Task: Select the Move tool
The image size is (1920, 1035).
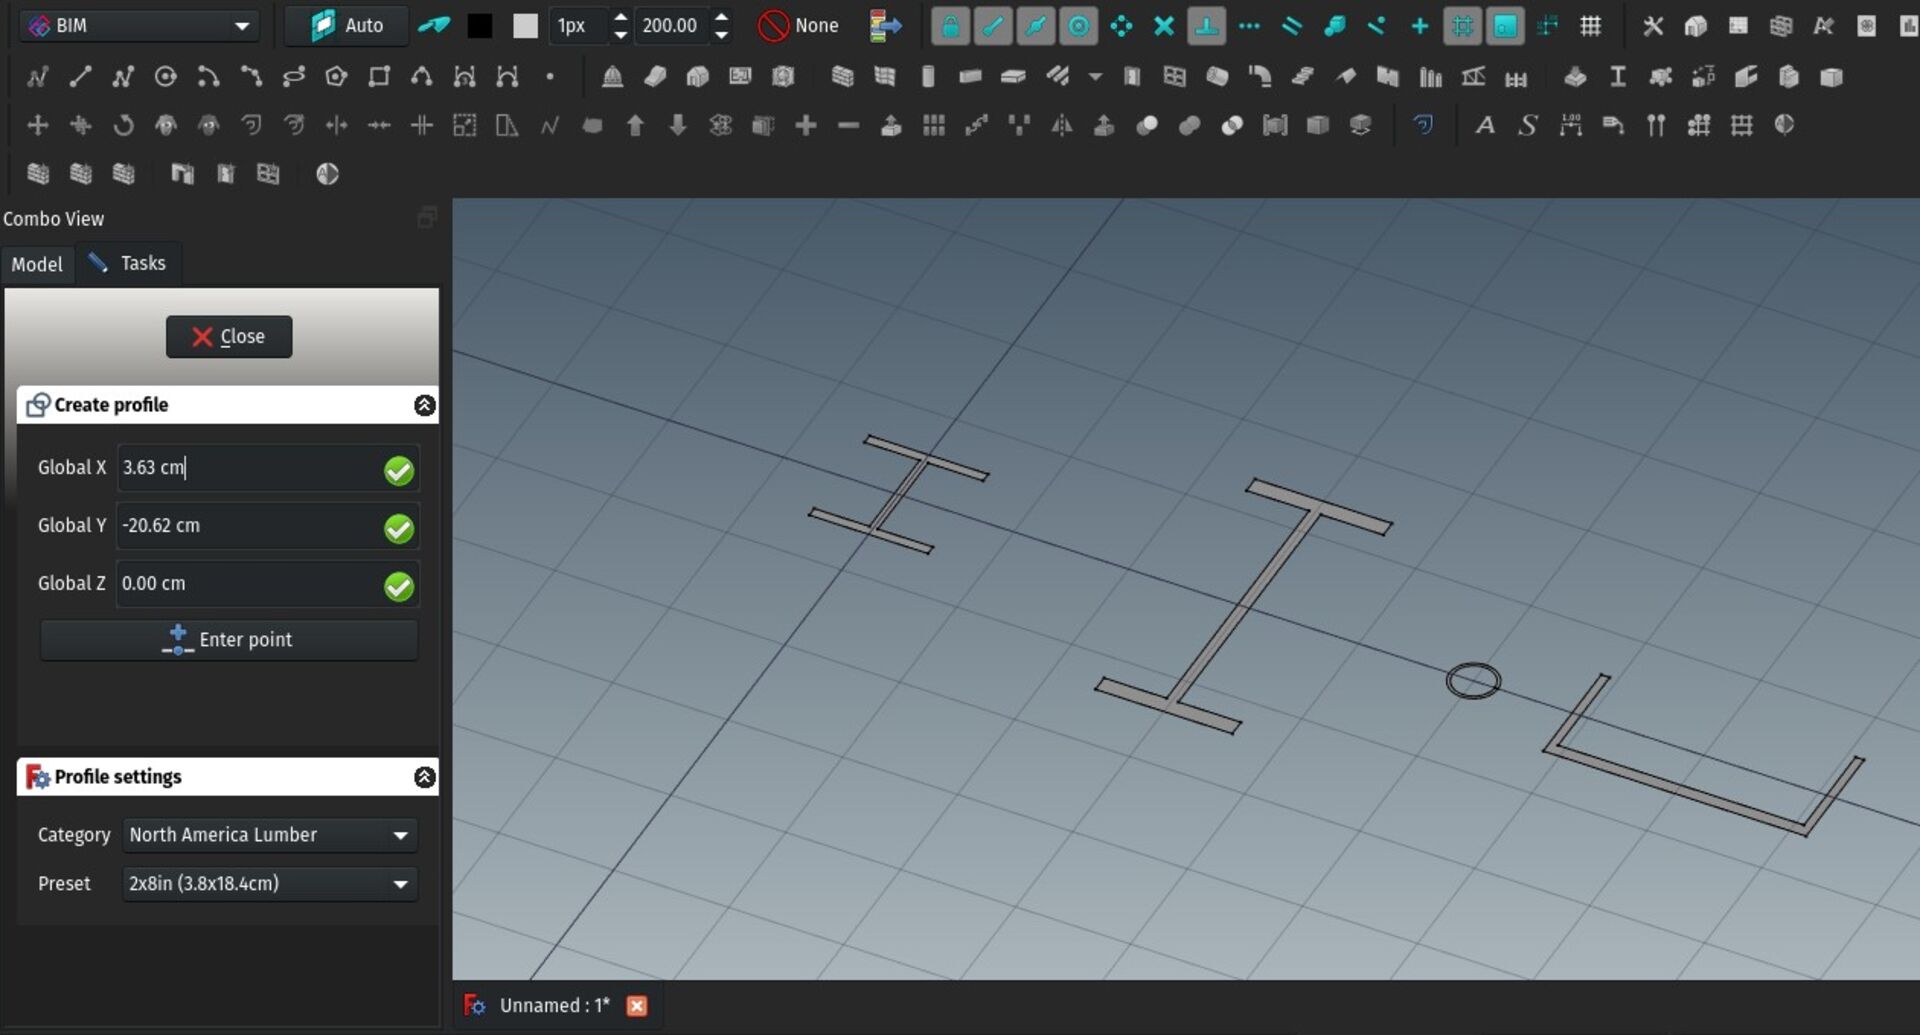Action: click(x=37, y=125)
